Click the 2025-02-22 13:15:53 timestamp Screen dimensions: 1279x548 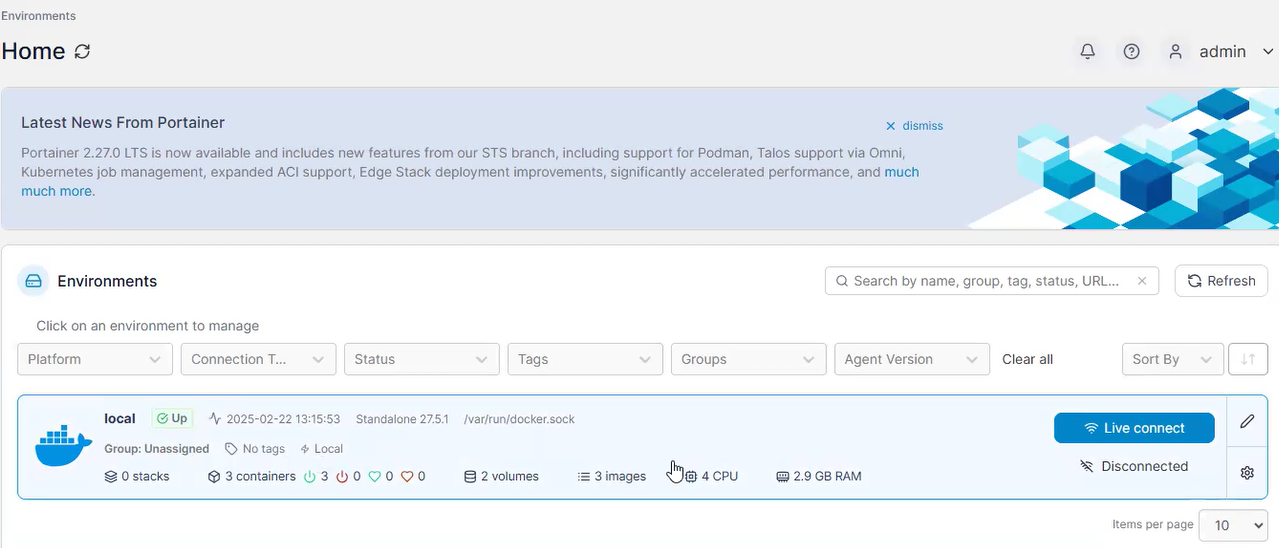coord(283,419)
